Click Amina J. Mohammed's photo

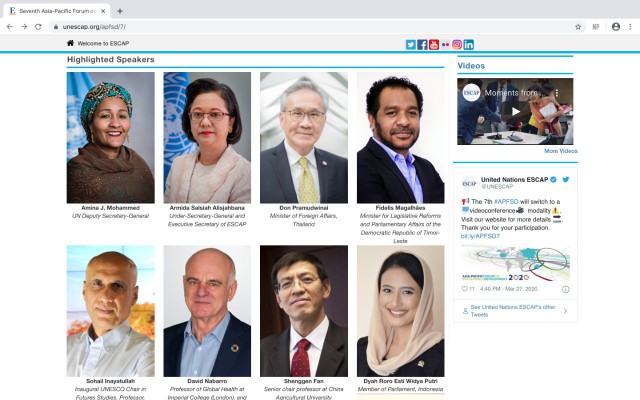click(111, 137)
